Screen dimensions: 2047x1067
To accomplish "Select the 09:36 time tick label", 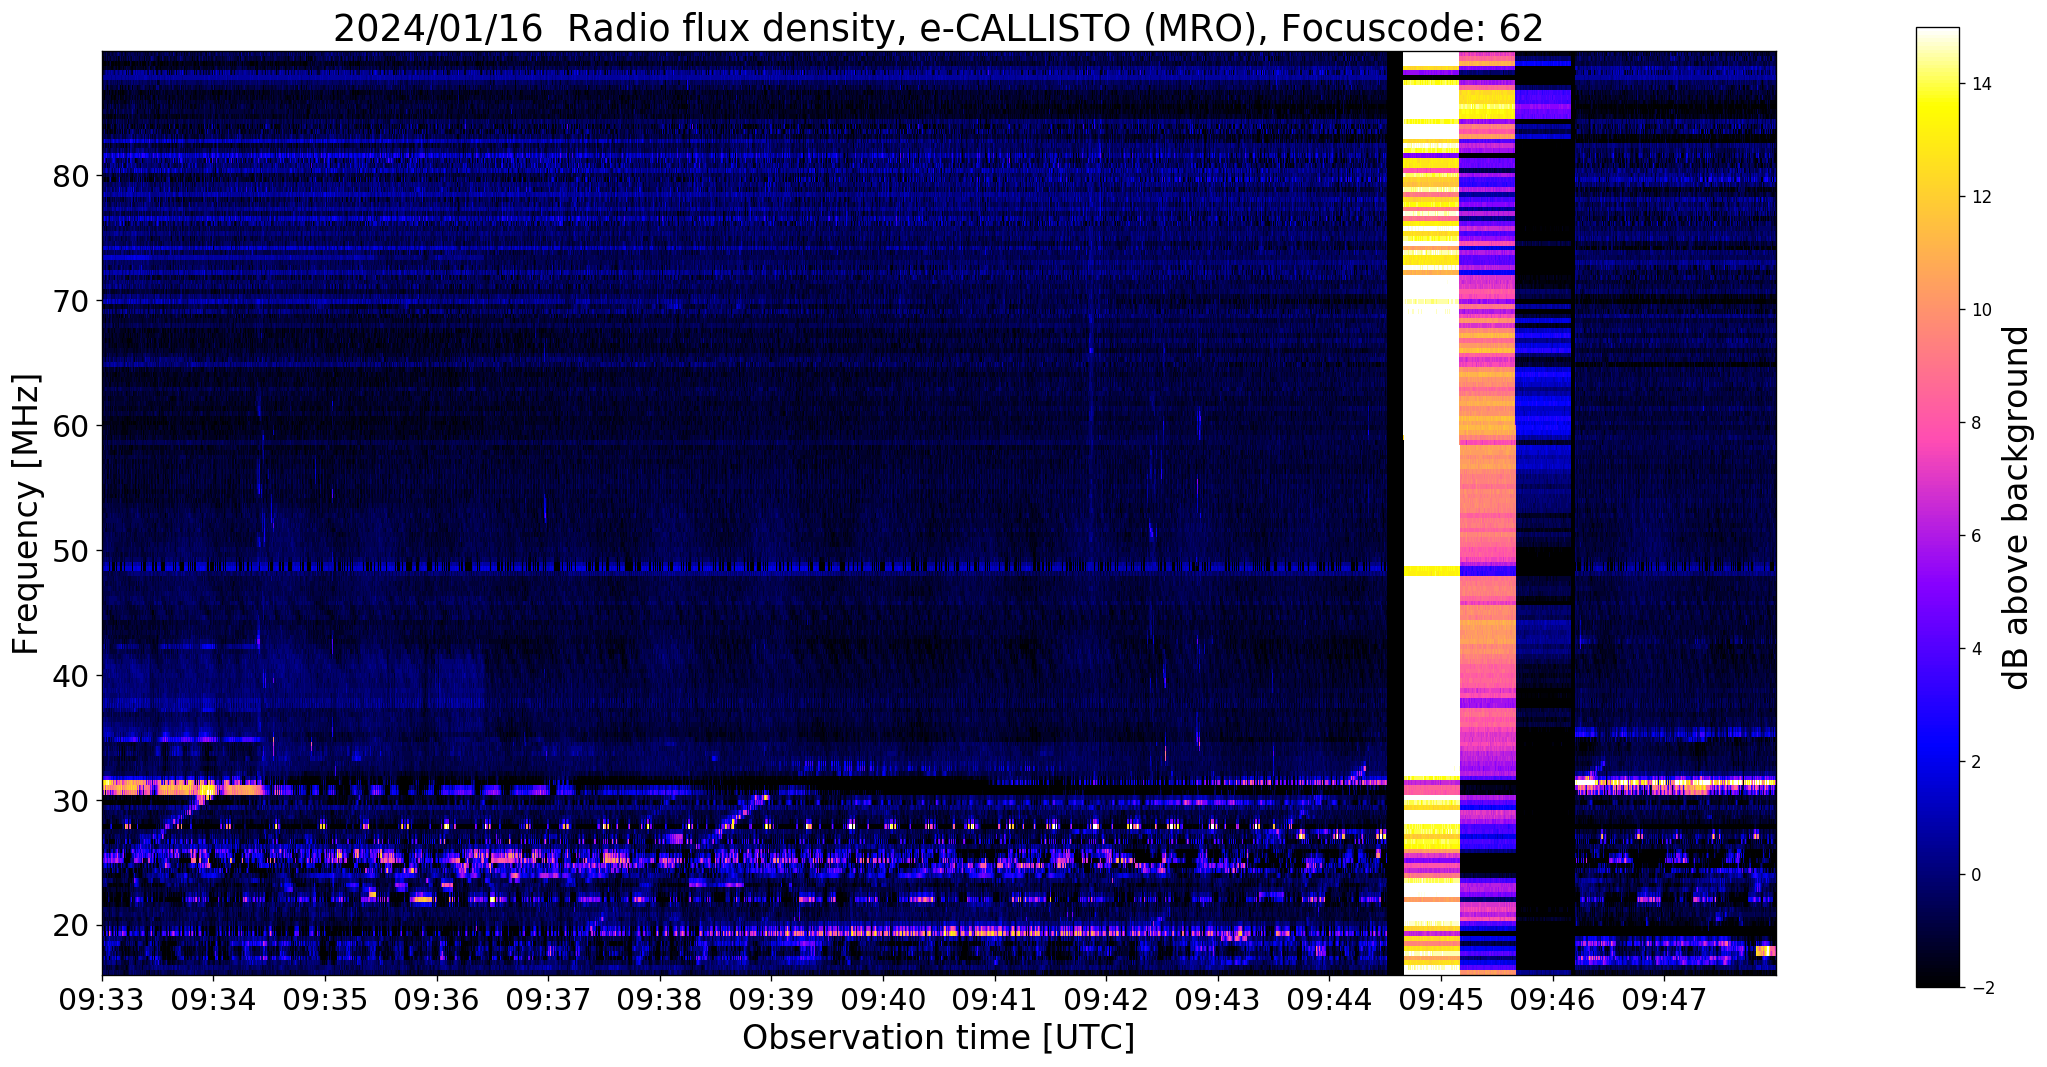I will tap(437, 1000).
